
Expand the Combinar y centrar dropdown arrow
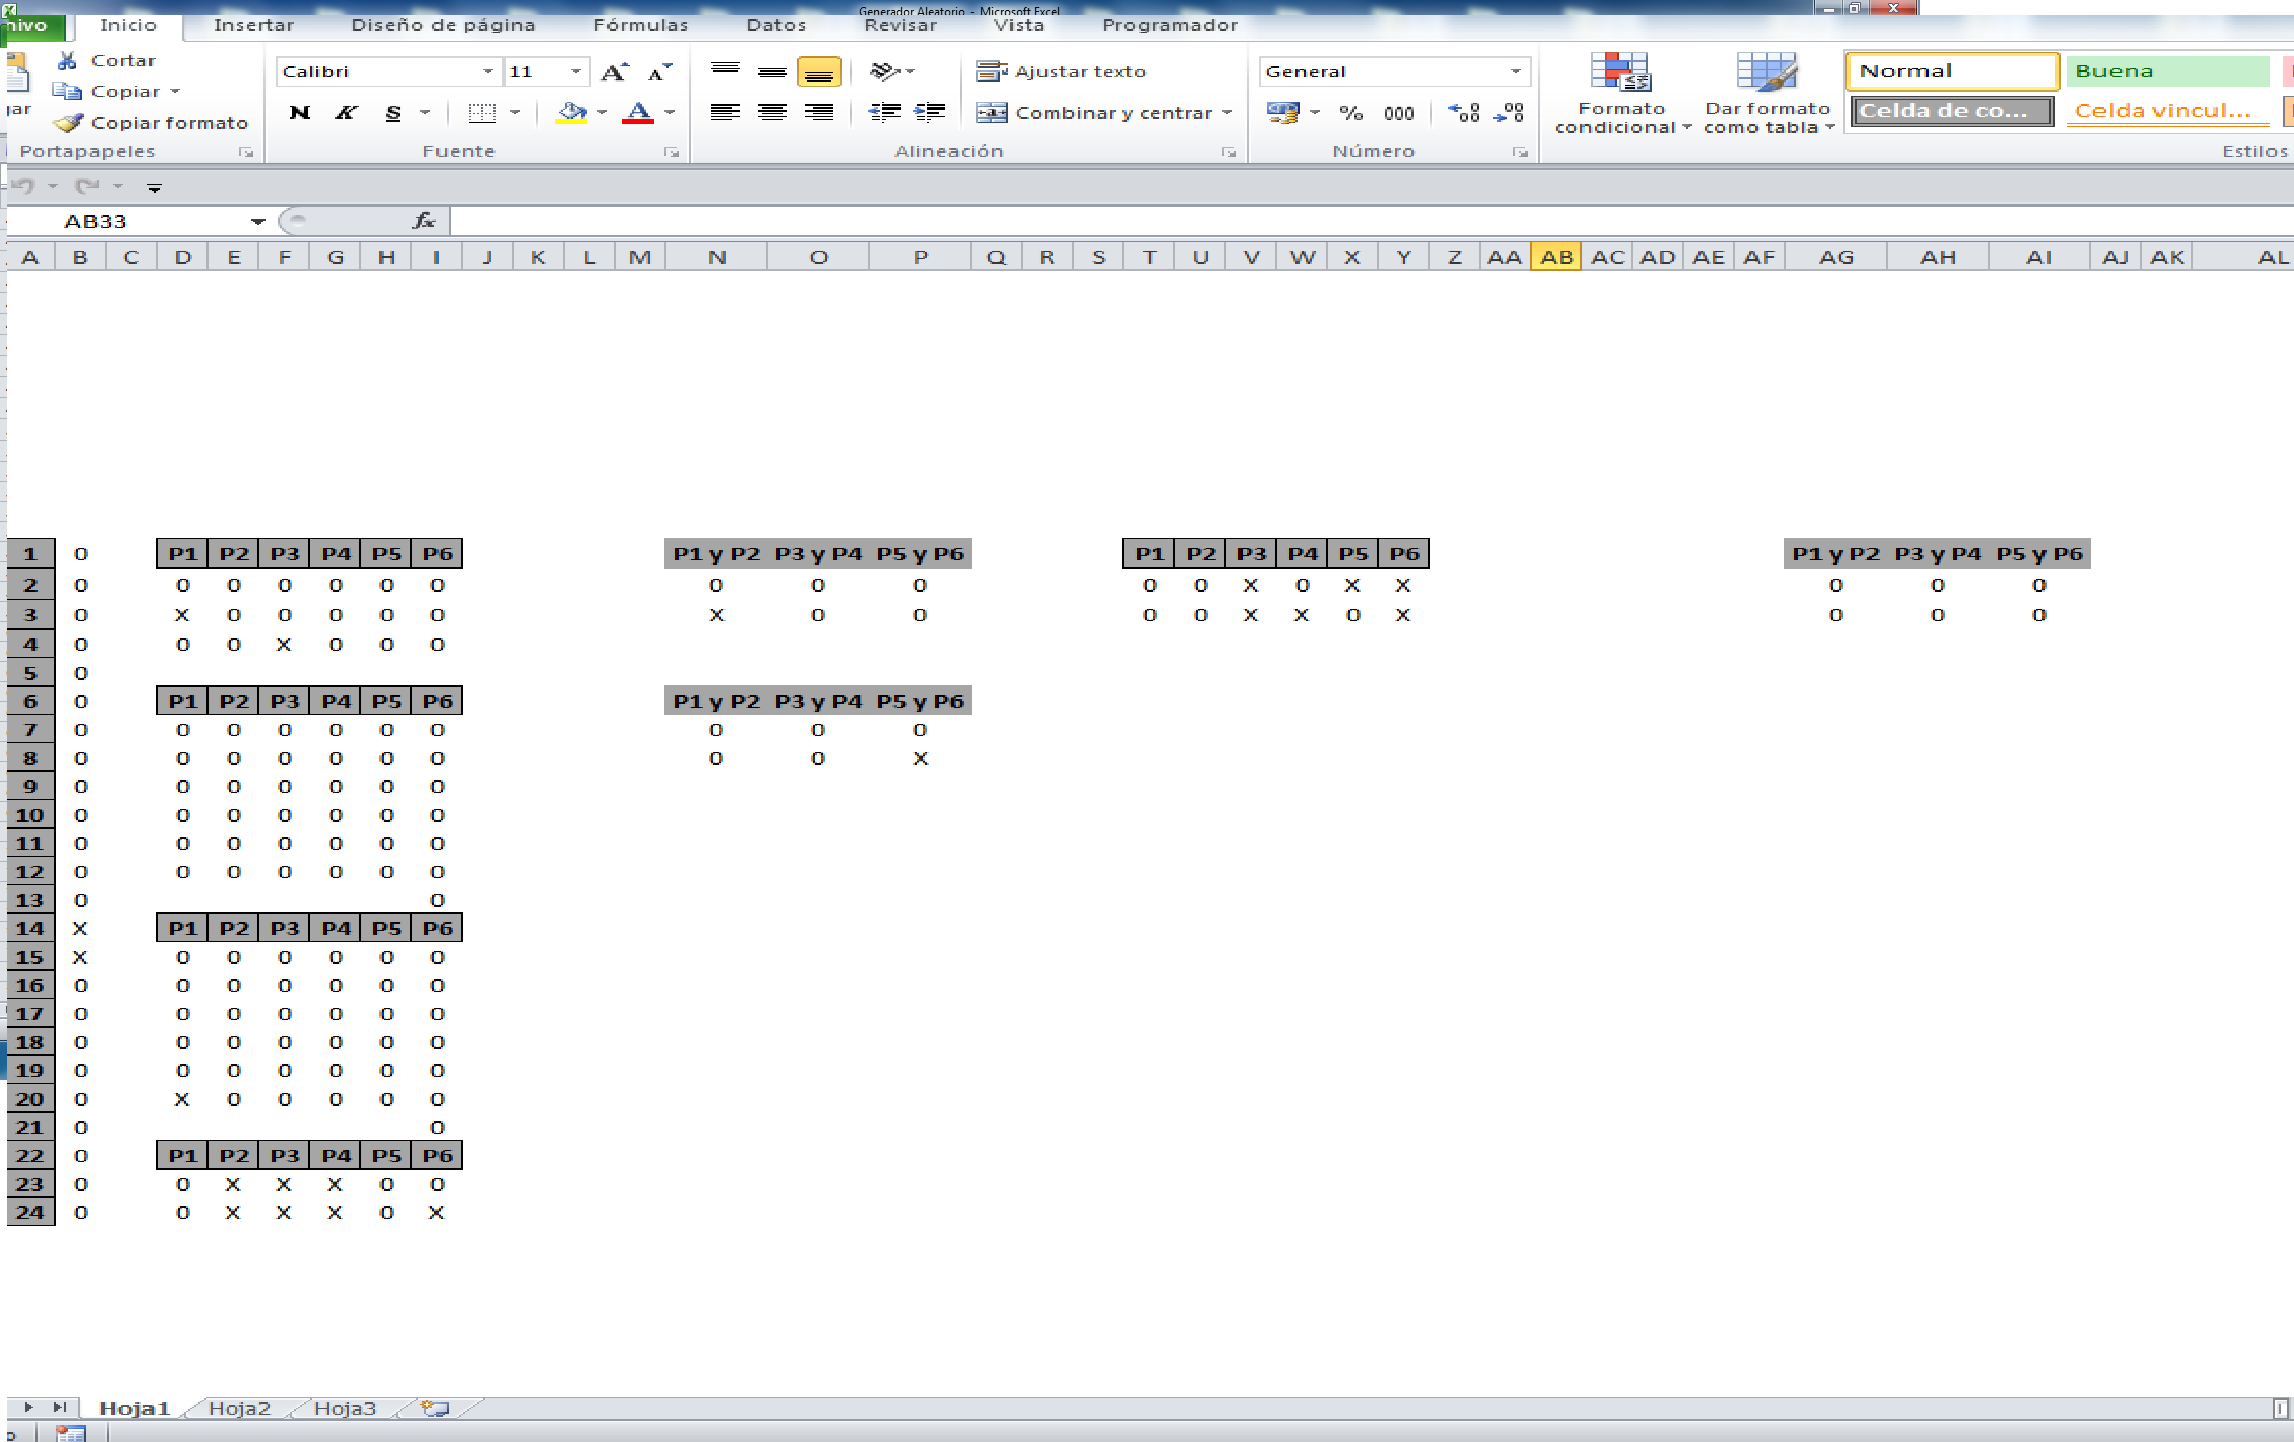click(x=1227, y=113)
